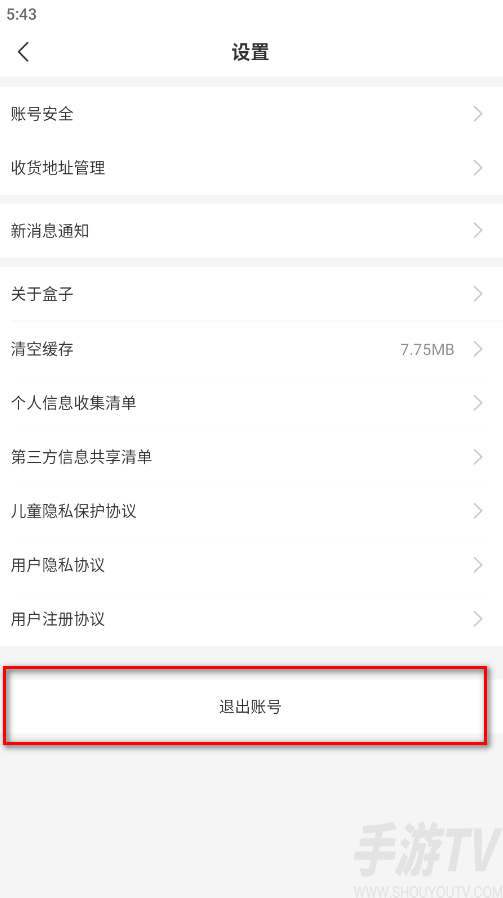The width and height of the screenshot is (503, 898).
Task: Tap the chevron beside 关于盒子
Action: tap(478, 294)
